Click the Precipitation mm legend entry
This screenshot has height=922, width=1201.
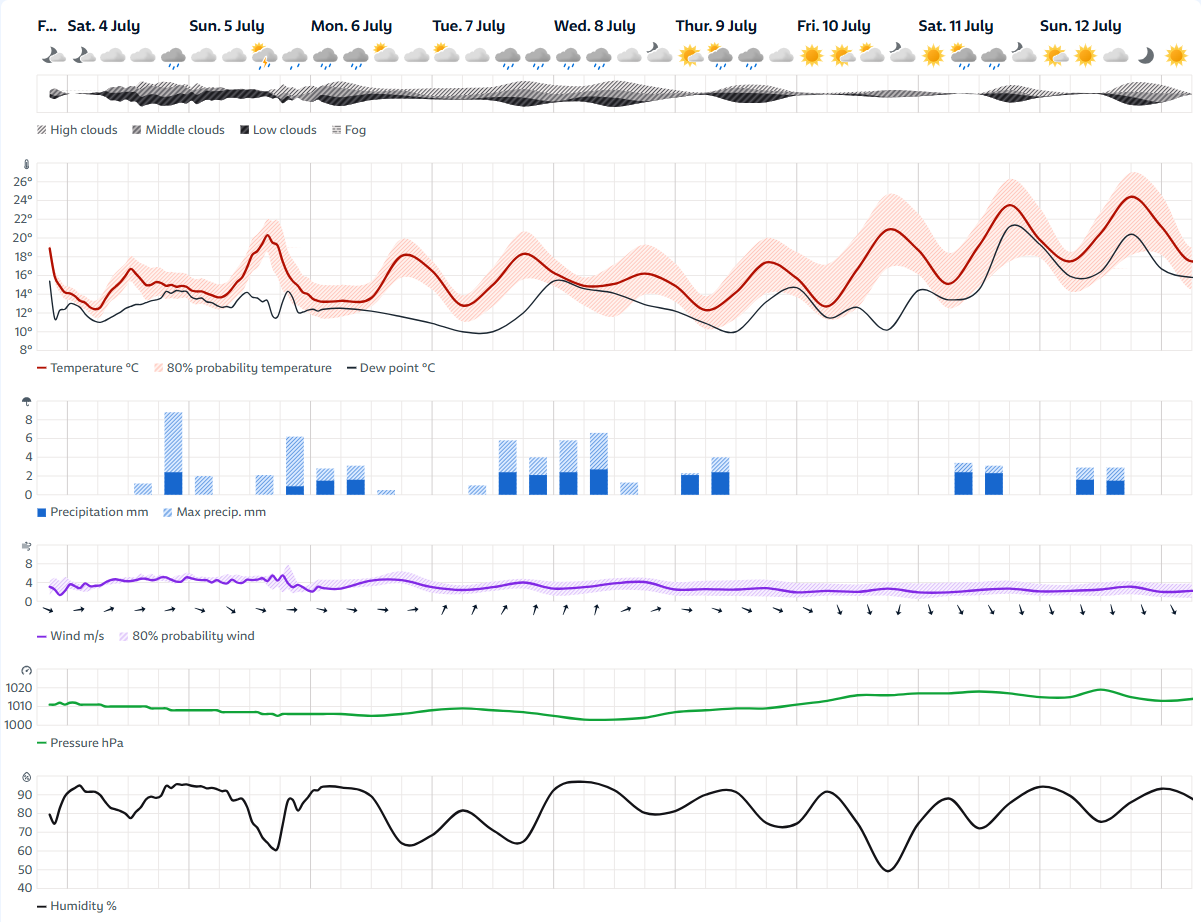(92, 512)
